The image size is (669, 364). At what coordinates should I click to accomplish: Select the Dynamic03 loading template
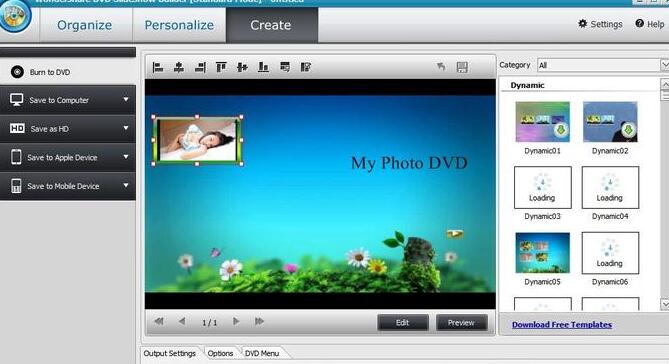coord(542,187)
